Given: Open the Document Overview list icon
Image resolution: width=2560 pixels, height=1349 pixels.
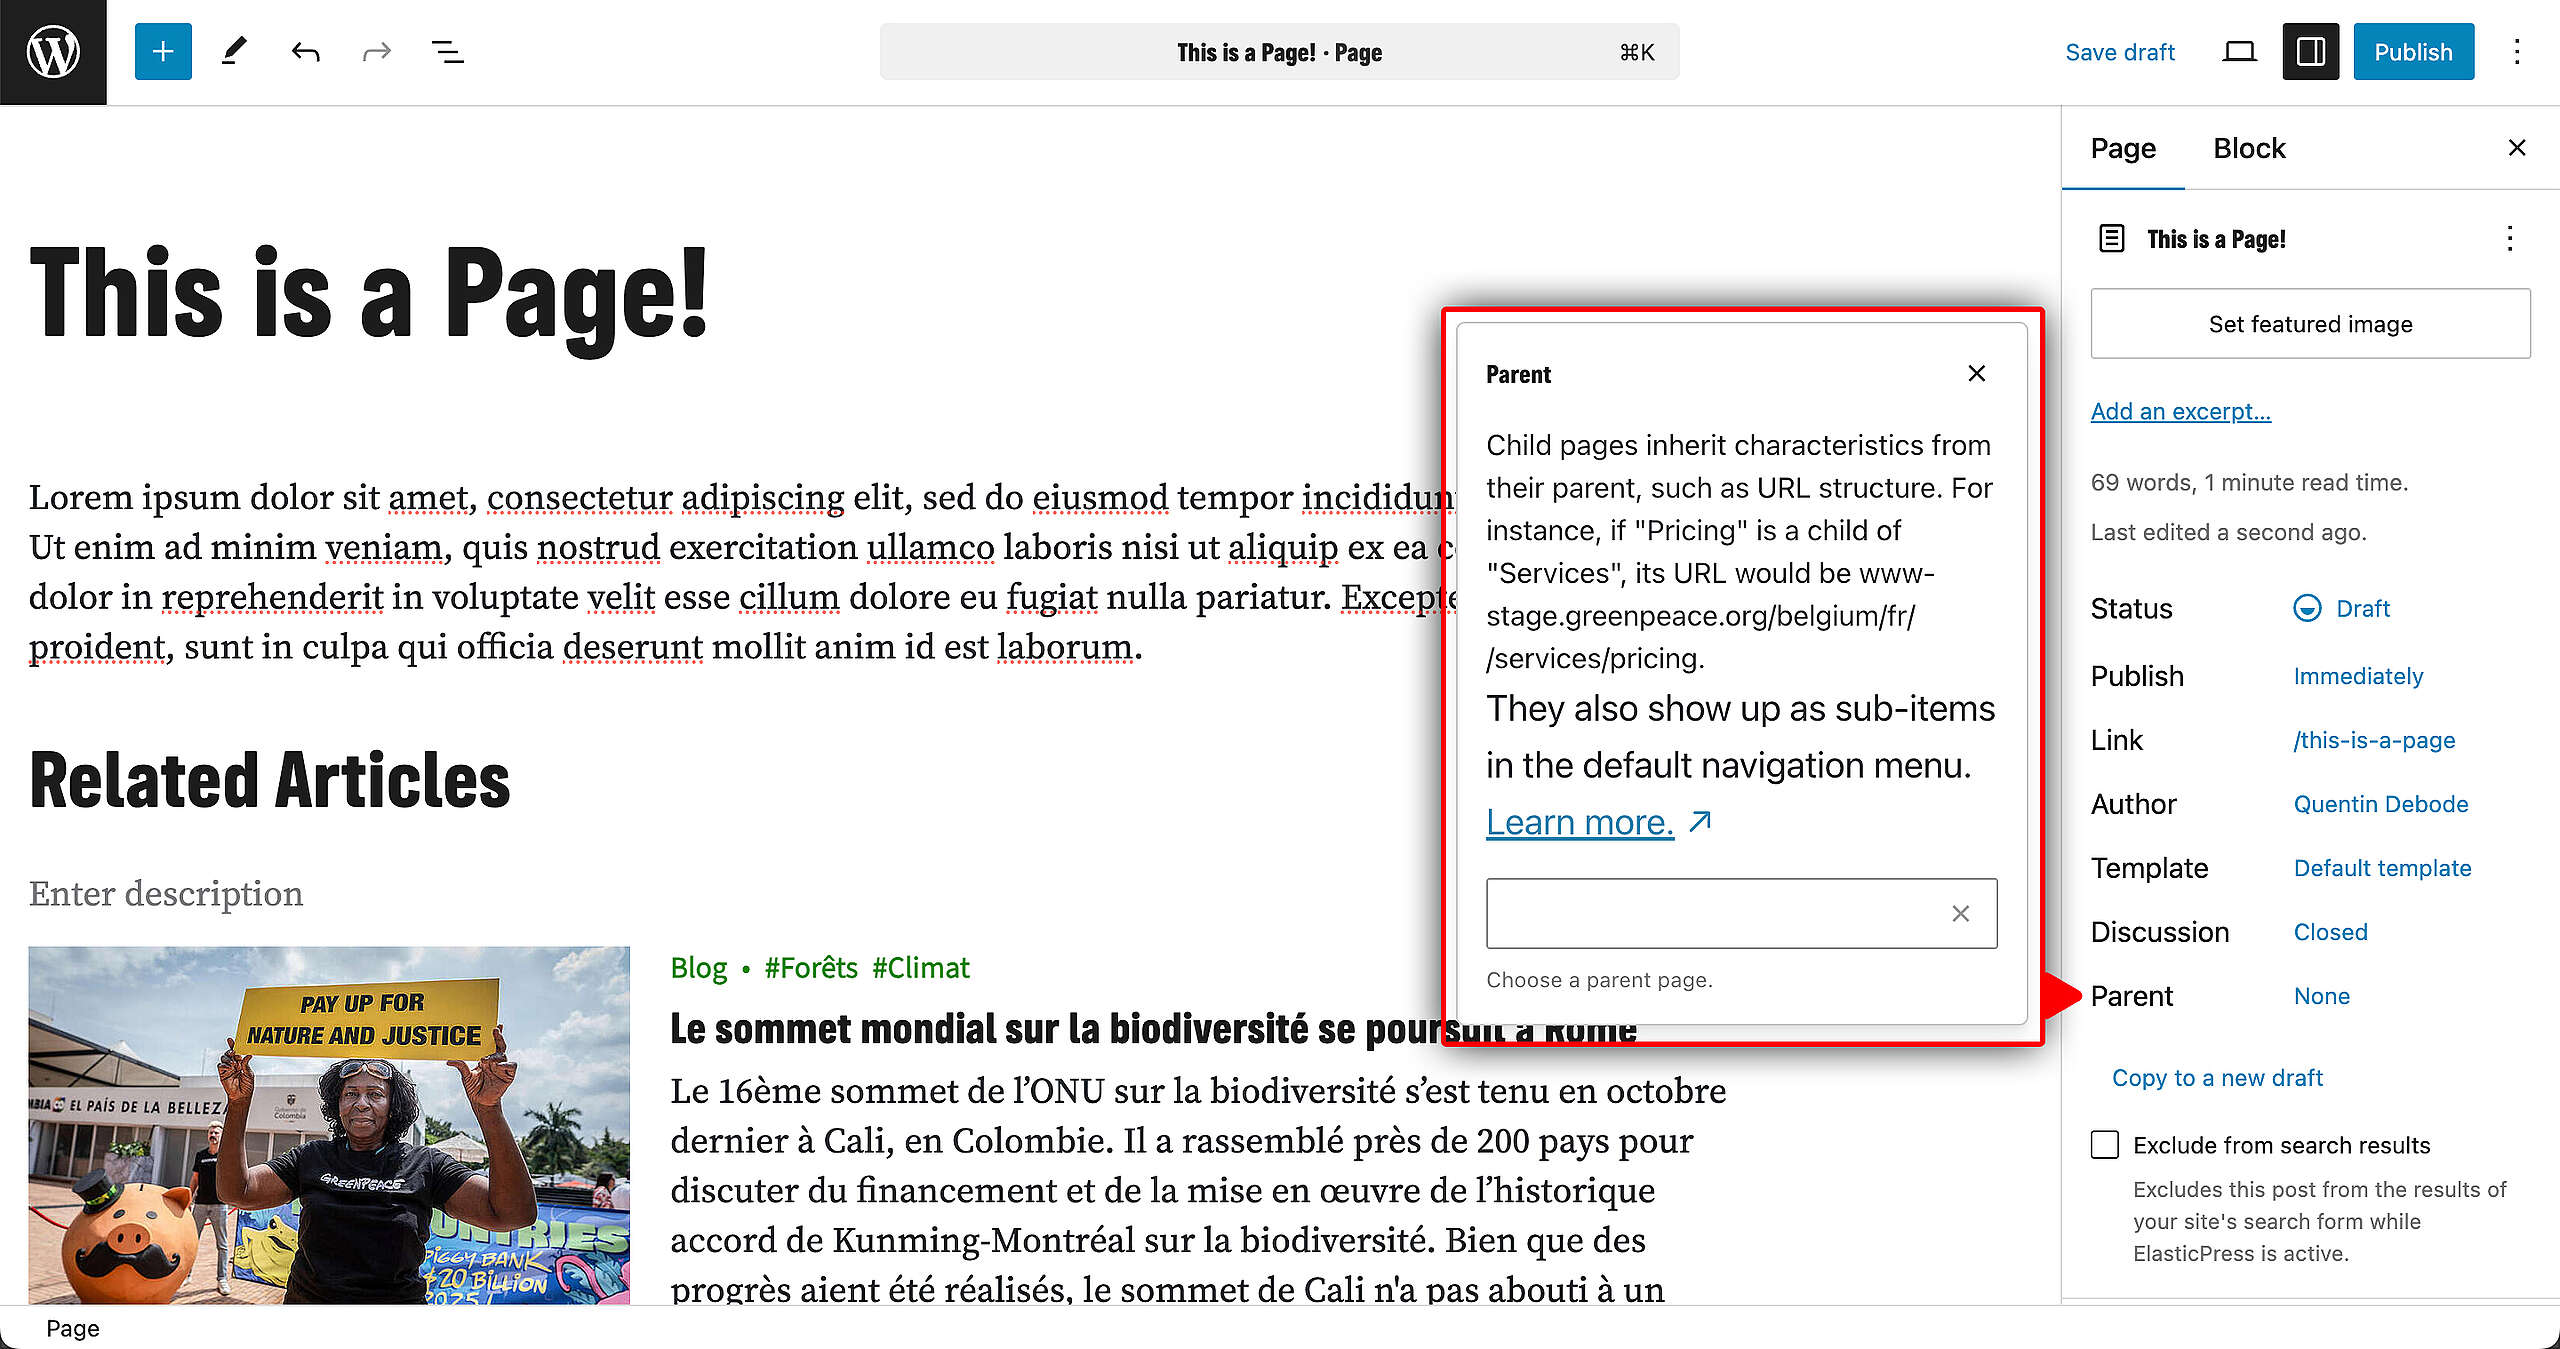Looking at the screenshot, I should [447, 52].
